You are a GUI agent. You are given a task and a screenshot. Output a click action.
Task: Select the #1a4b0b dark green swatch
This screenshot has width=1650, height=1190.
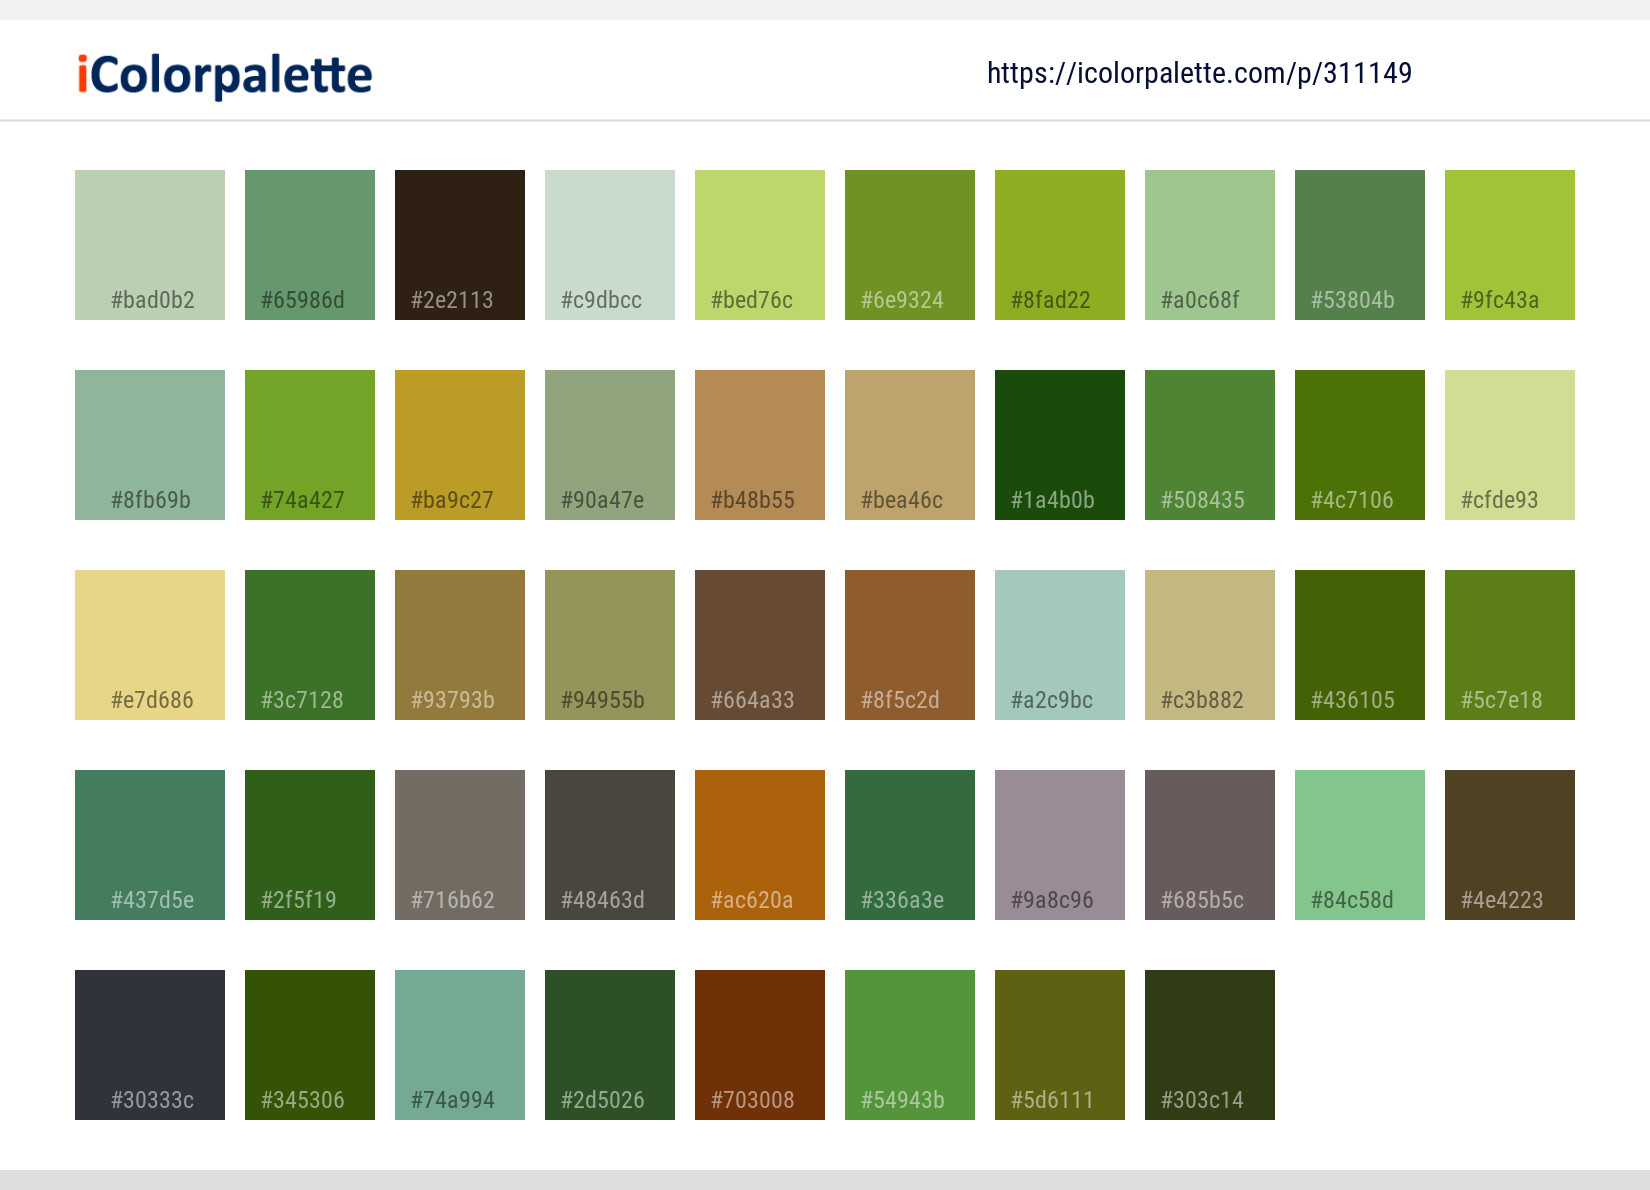1059,444
